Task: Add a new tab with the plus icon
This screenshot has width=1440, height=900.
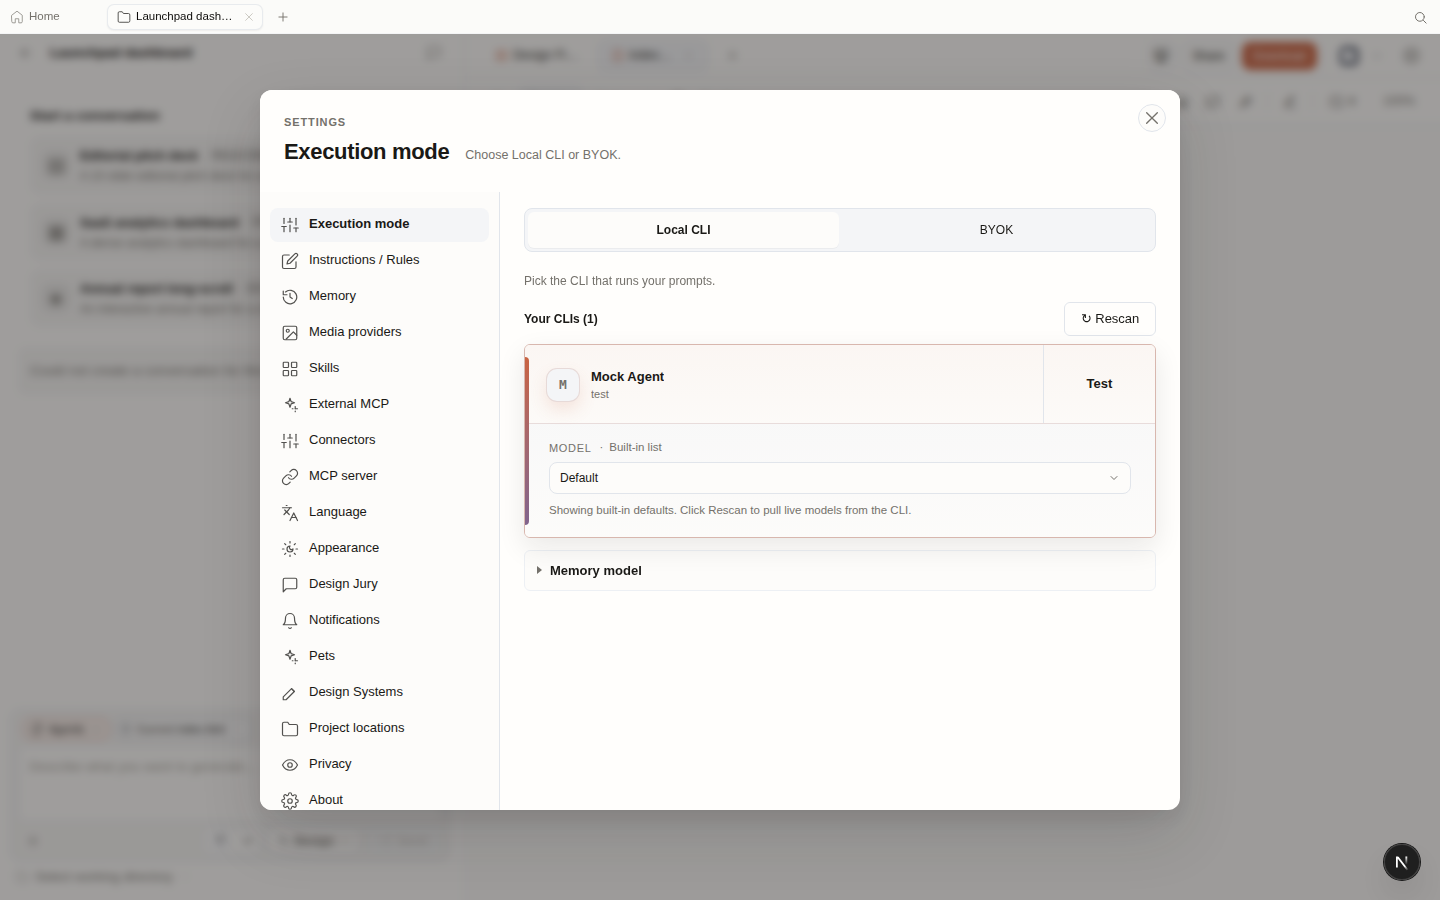Action: pyautogui.click(x=283, y=17)
